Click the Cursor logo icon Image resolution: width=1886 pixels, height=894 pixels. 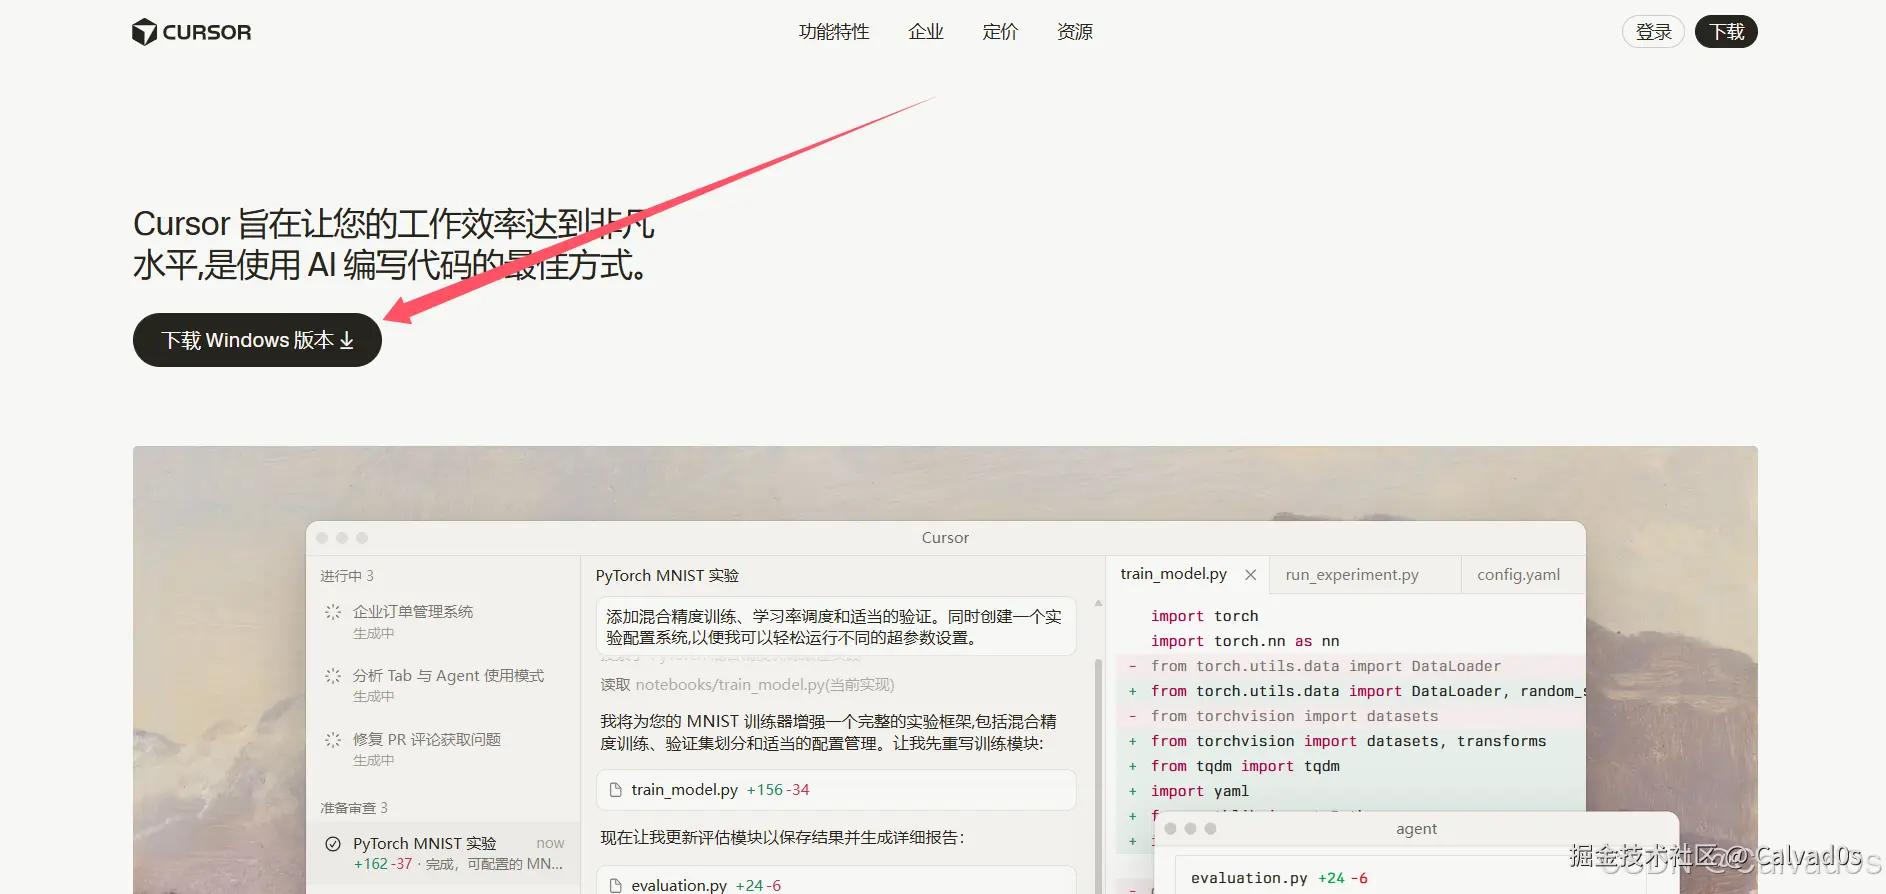click(x=144, y=32)
